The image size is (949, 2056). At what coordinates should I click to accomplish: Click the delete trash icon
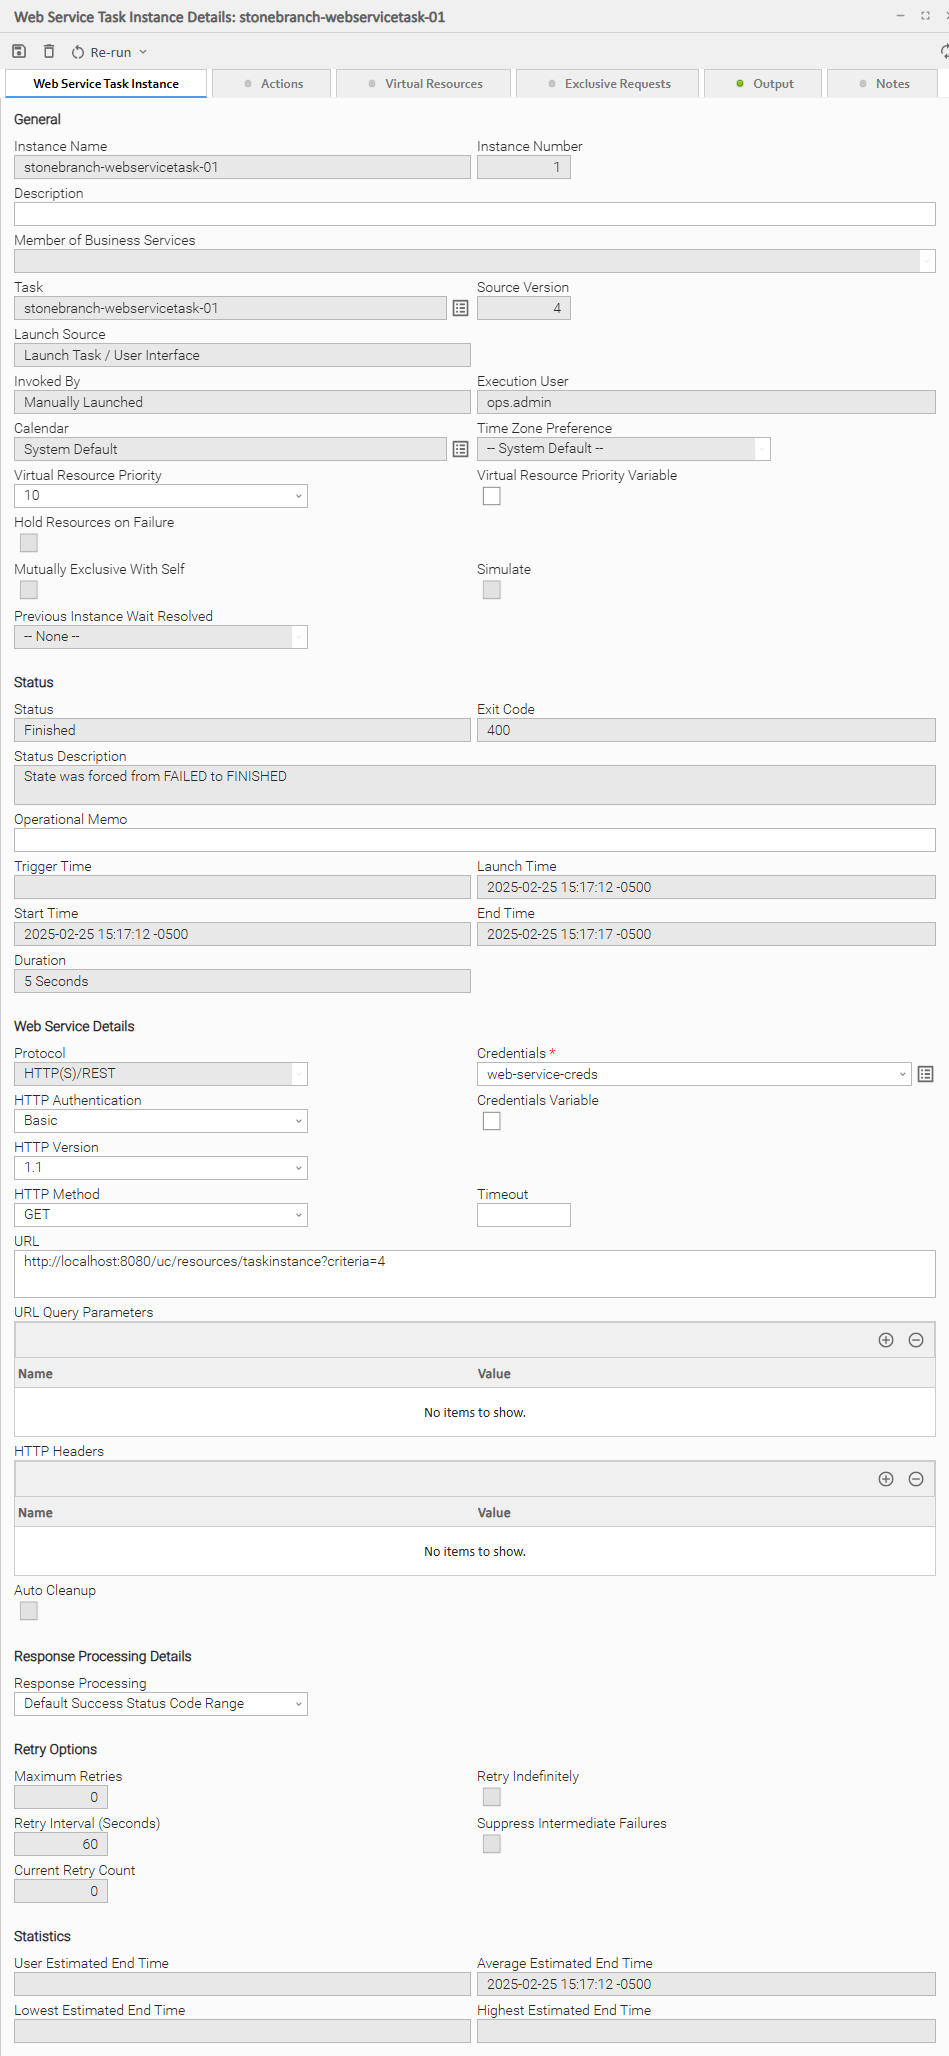49,51
